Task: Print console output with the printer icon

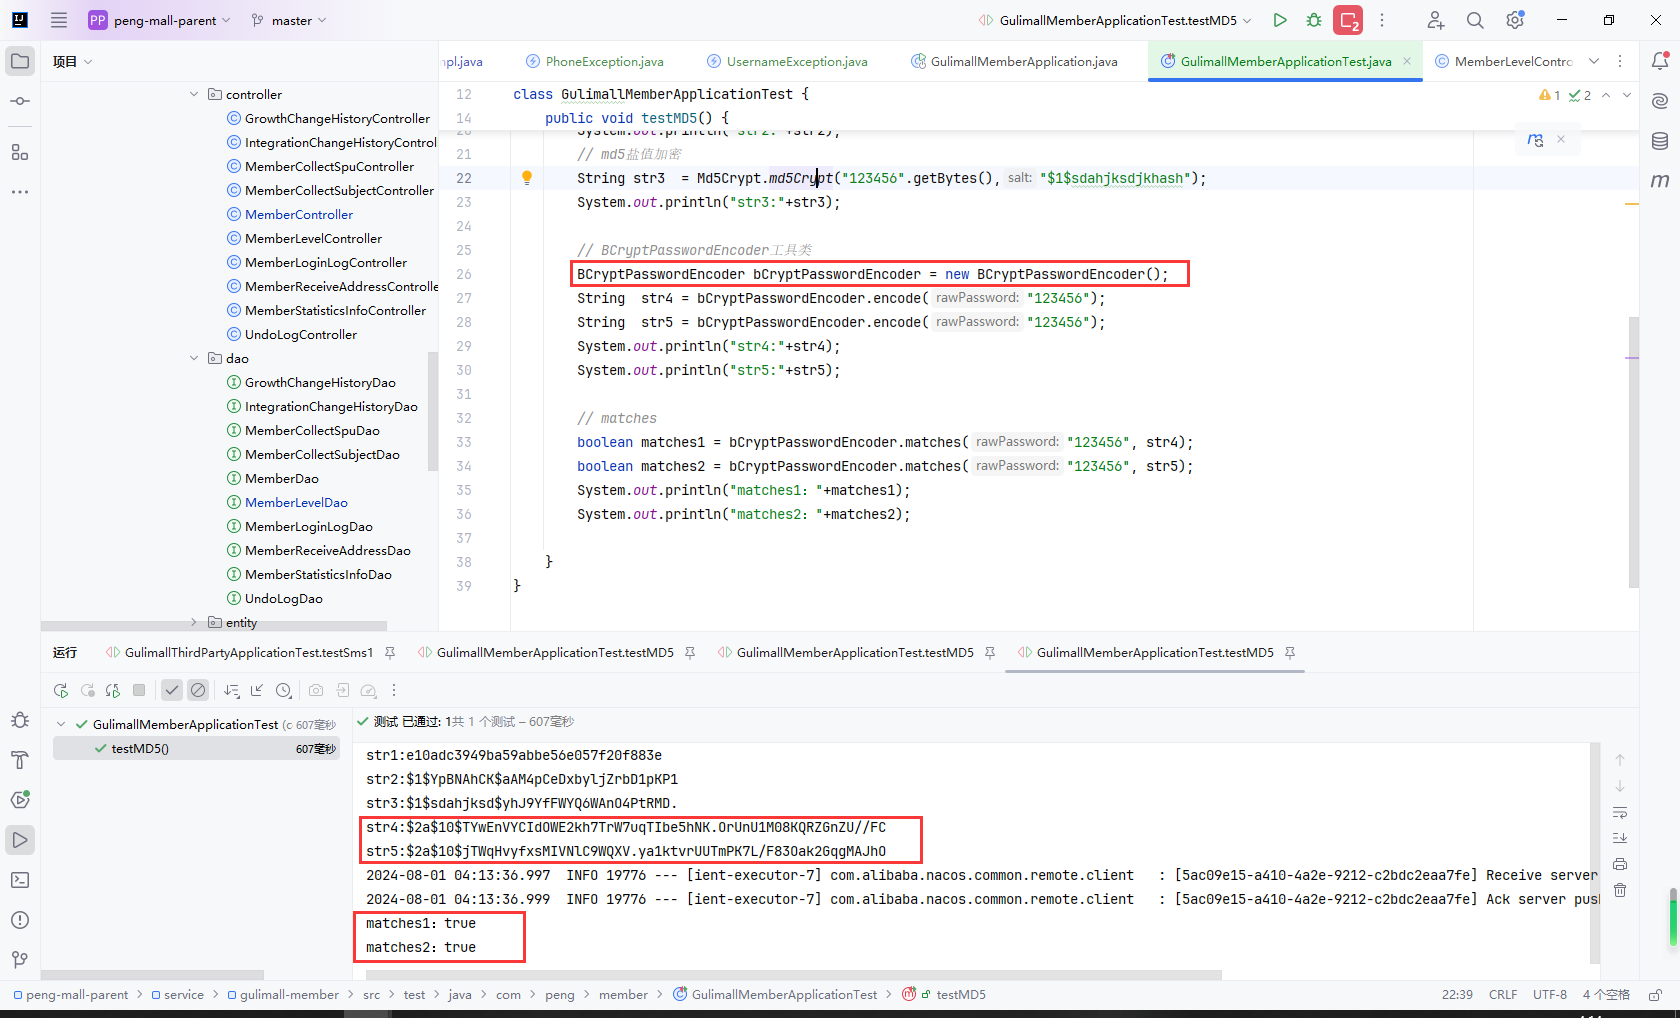Action: coord(1620,864)
